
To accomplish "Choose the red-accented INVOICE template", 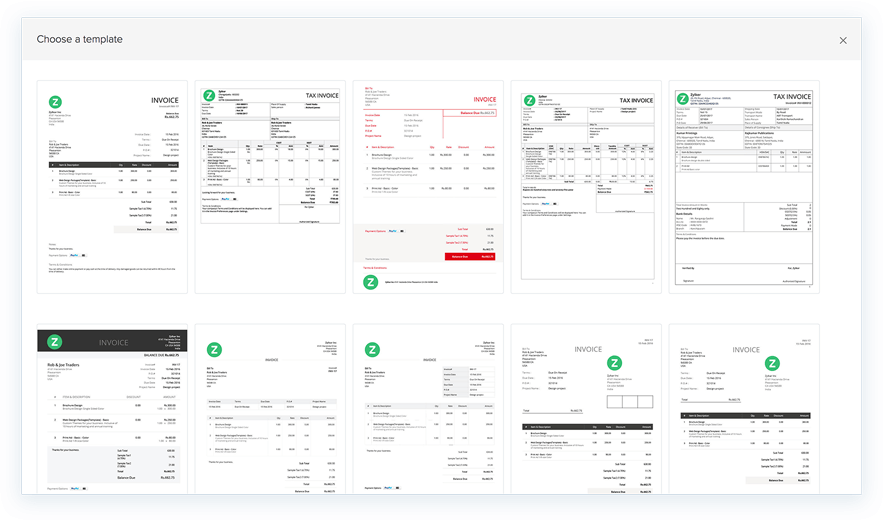I will [x=428, y=186].
